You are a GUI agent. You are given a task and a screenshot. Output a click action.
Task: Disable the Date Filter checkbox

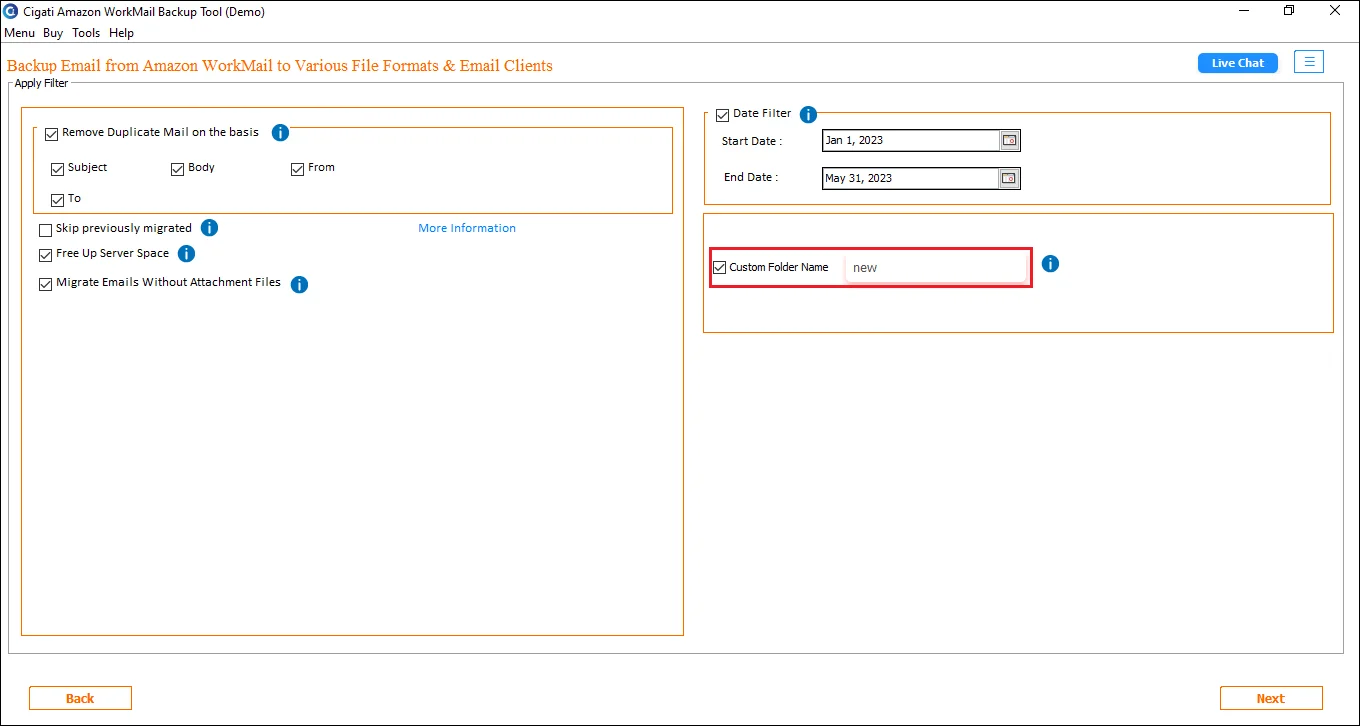[x=723, y=115]
